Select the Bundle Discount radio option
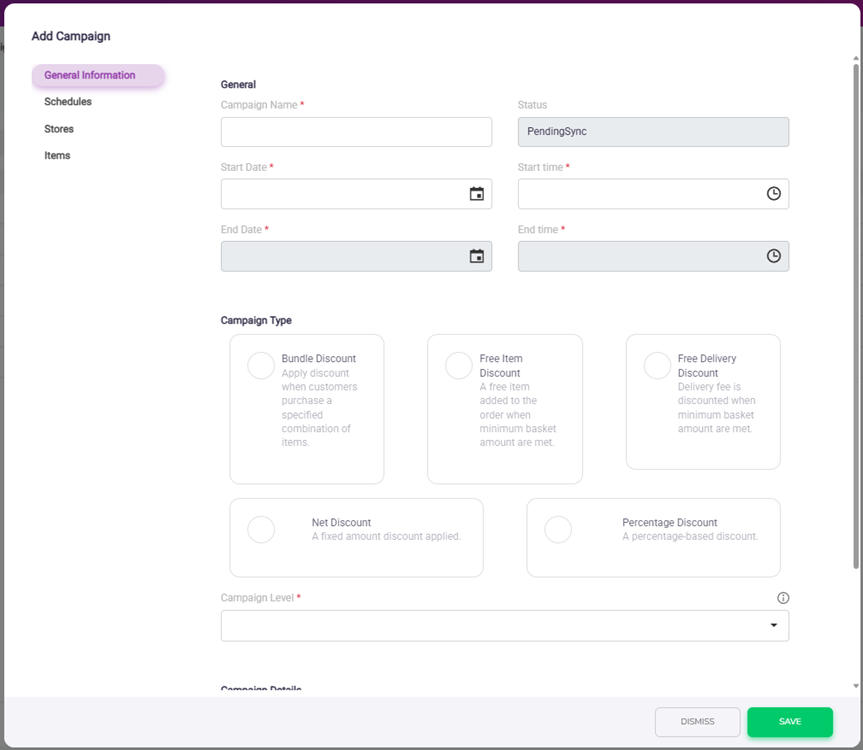The height and width of the screenshot is (750, 863). [261, 366]
